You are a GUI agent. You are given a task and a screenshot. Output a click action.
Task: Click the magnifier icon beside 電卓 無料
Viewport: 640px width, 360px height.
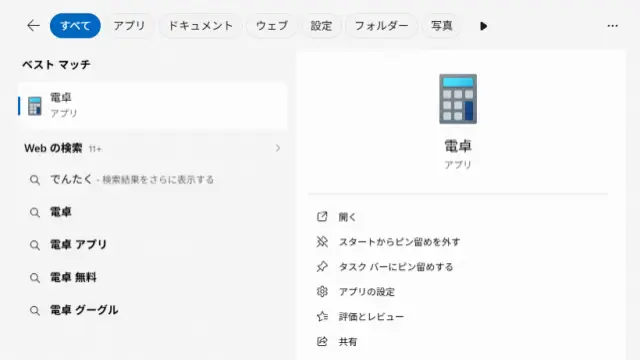tap(35, 278)
